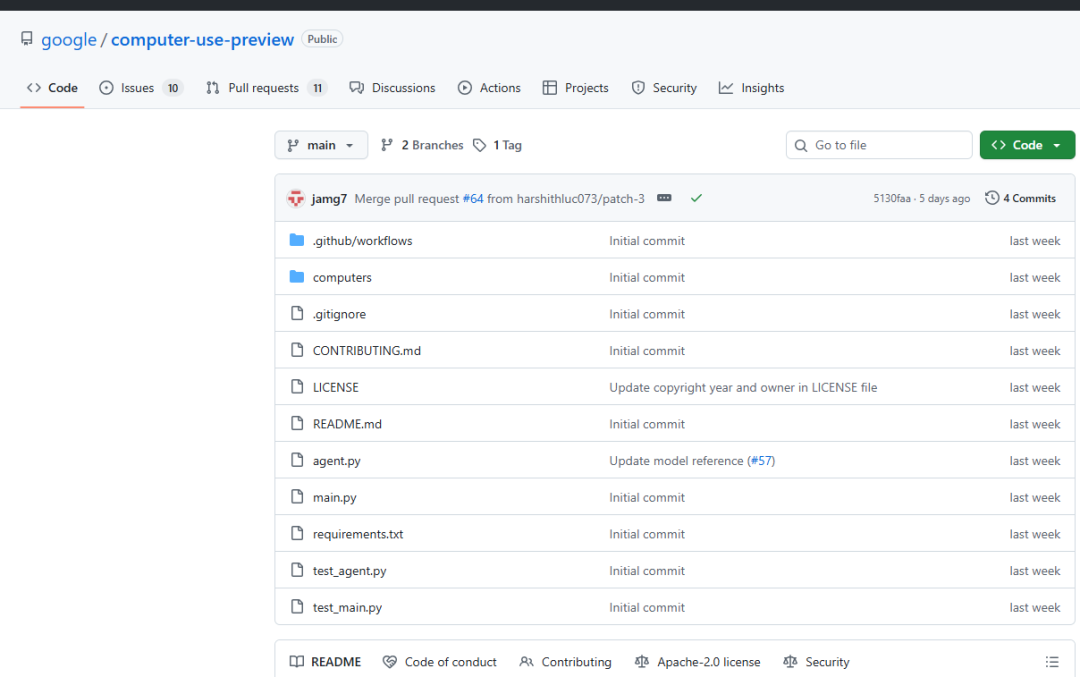The image size is (1080, 677).
Task: Click the search magnifier icon
Action: [x=800, y=145]
